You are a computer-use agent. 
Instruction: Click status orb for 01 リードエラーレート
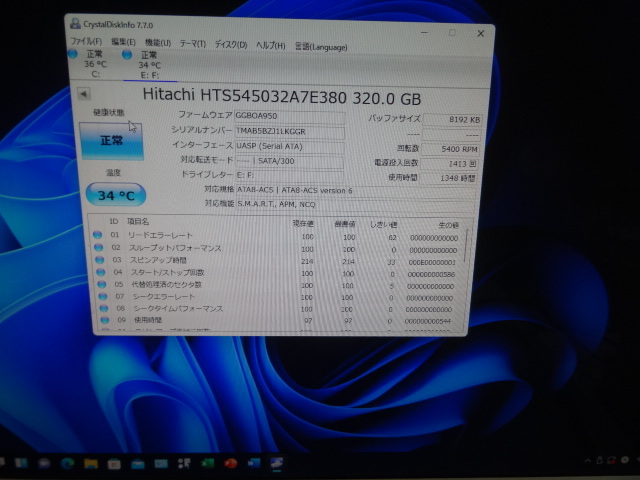pos(97,234)
